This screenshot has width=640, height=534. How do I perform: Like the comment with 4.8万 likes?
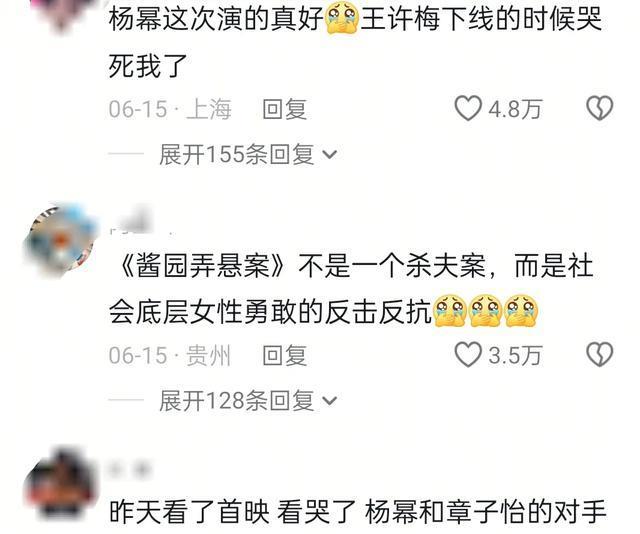(468, 109)
